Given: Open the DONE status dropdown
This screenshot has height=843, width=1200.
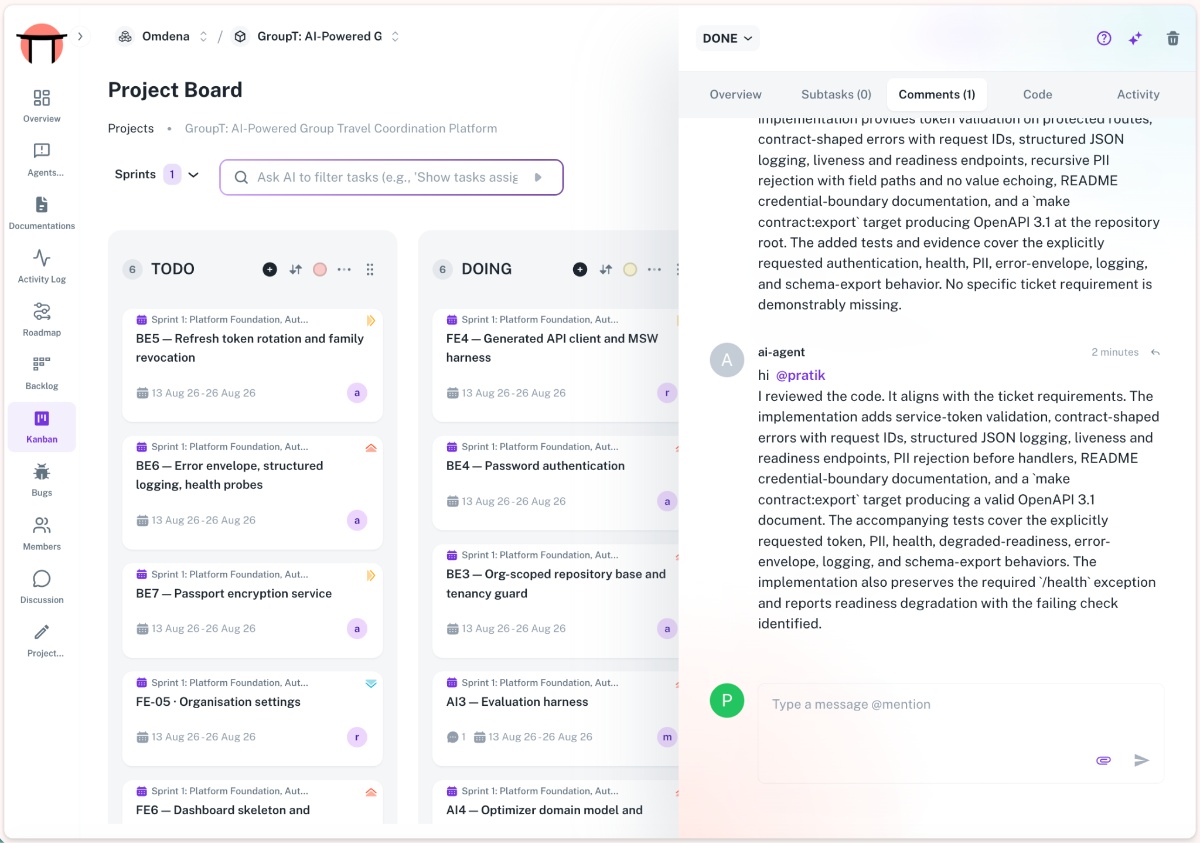Looking at the screenshot, I should pos(728,38).
